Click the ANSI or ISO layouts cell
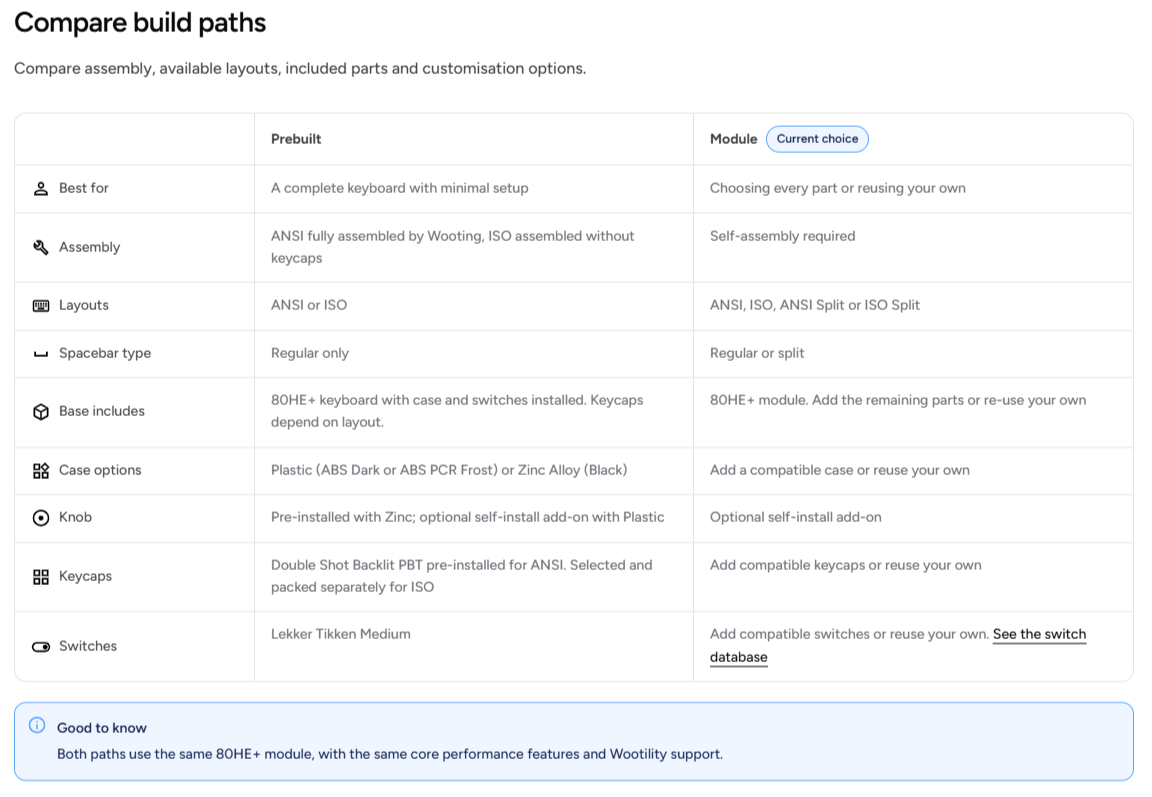Image resolution: width=1152 pixels, height=797 pixels. [309, 305]
